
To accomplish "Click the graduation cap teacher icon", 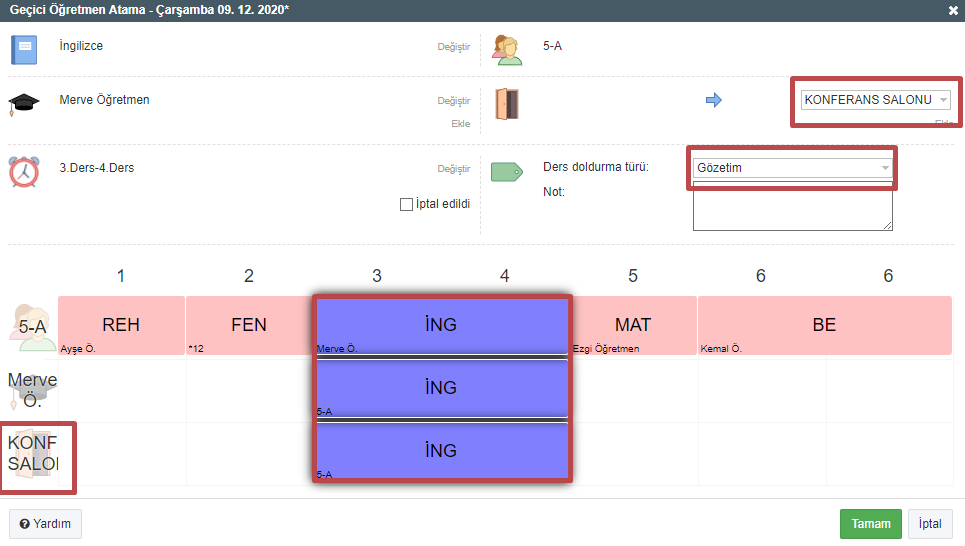I will click(x=23, y=104).
